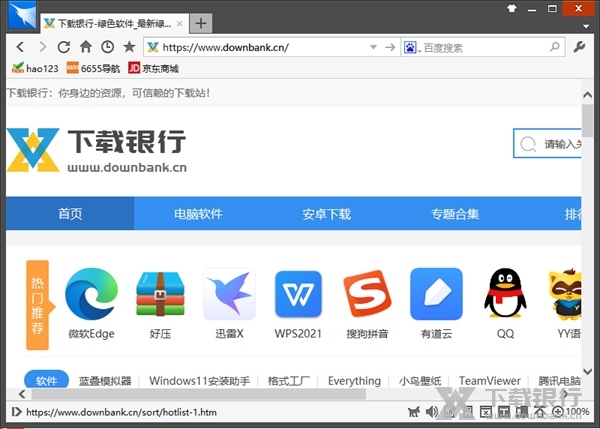
Task: Open the browsing history clock icon
Action: click(108, 47)
